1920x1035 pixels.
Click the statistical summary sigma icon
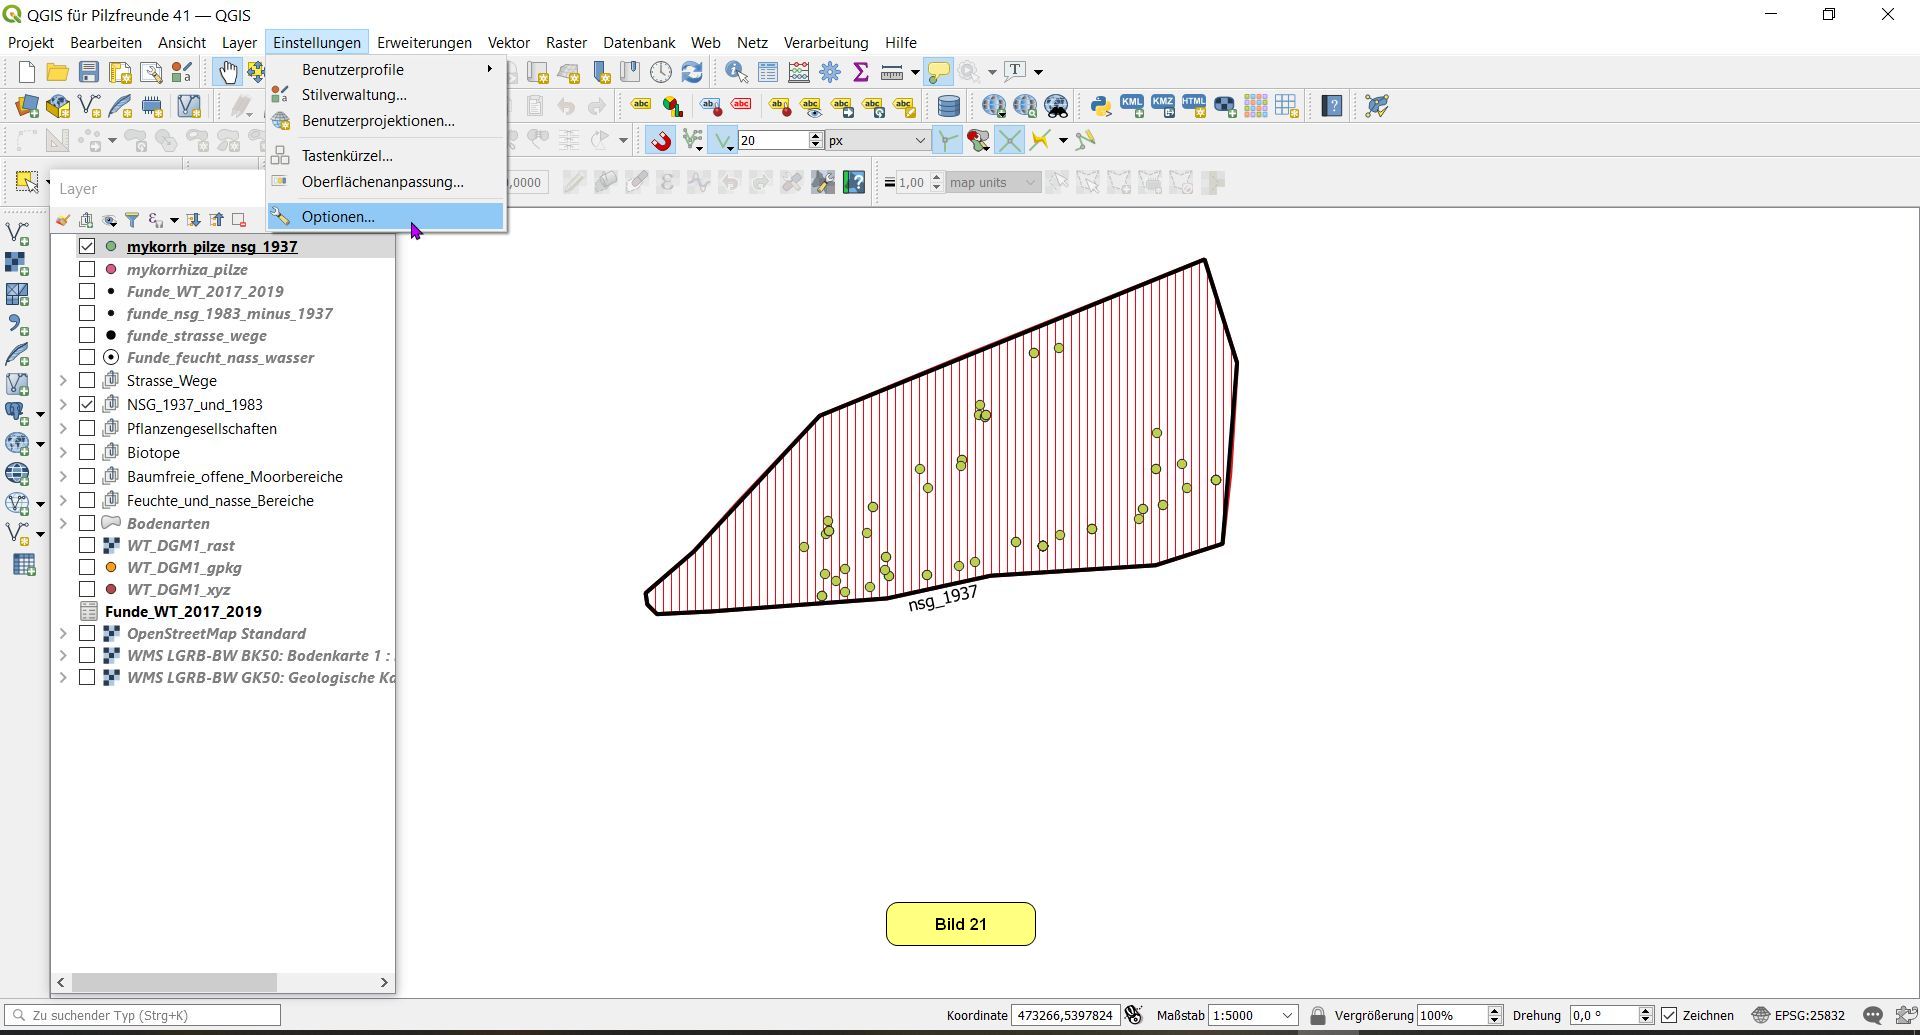860,71
